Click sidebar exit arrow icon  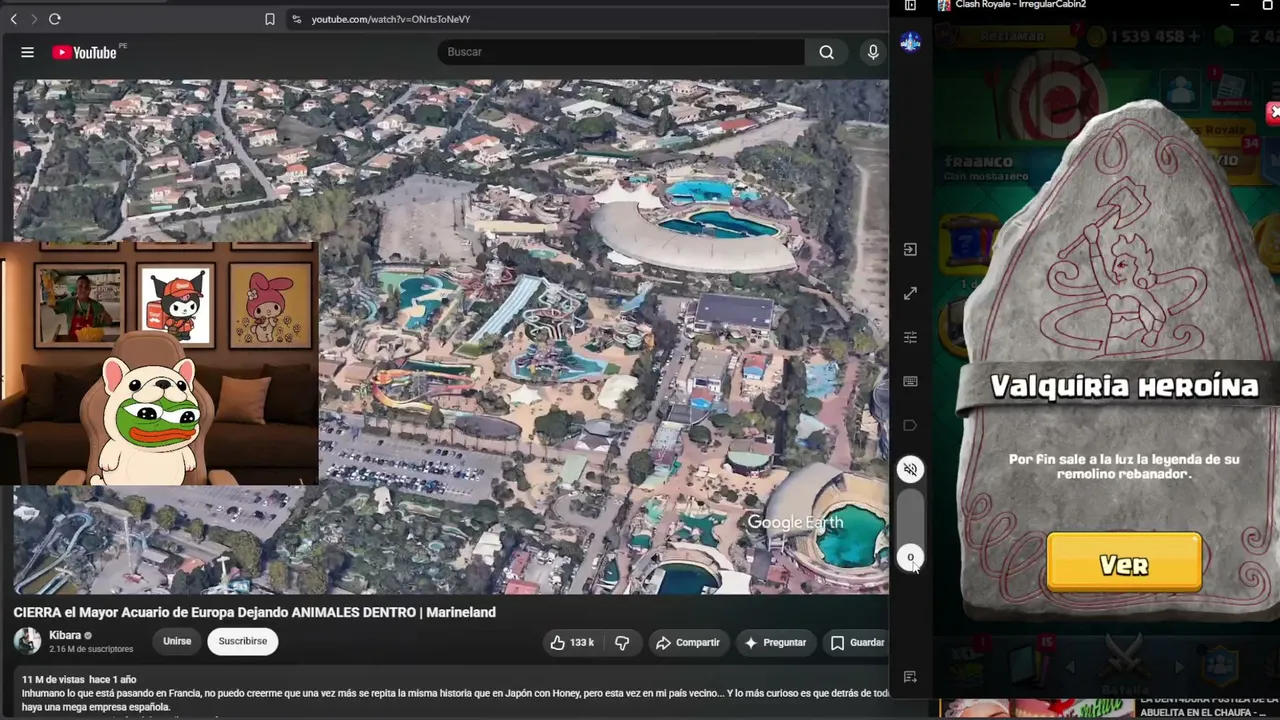[910, 249]
